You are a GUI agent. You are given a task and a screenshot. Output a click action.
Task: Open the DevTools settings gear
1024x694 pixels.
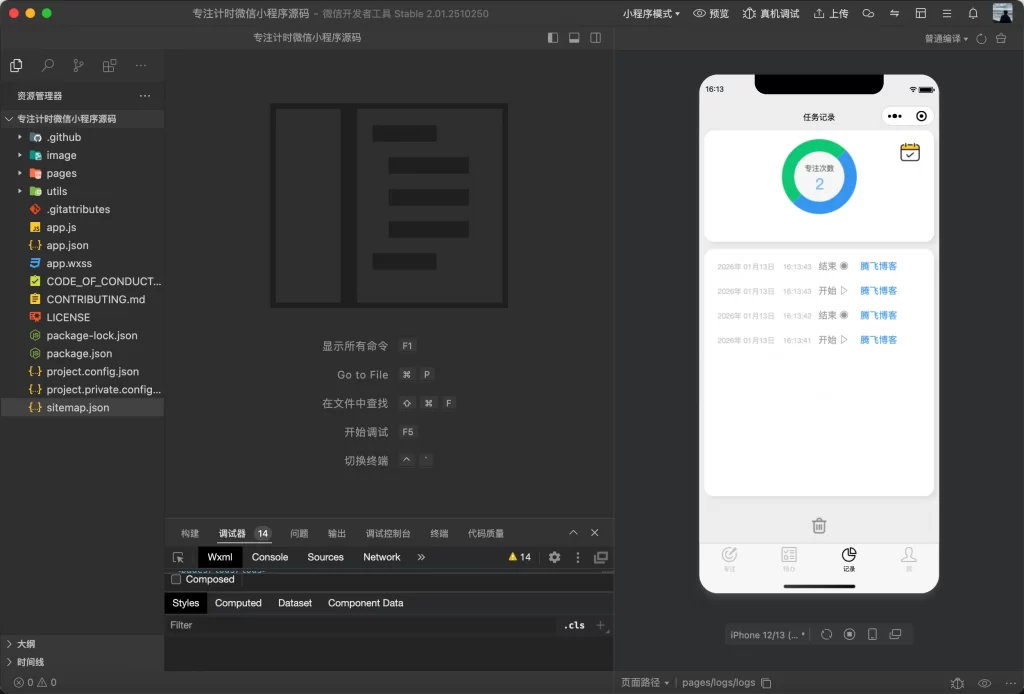point(555,557)
